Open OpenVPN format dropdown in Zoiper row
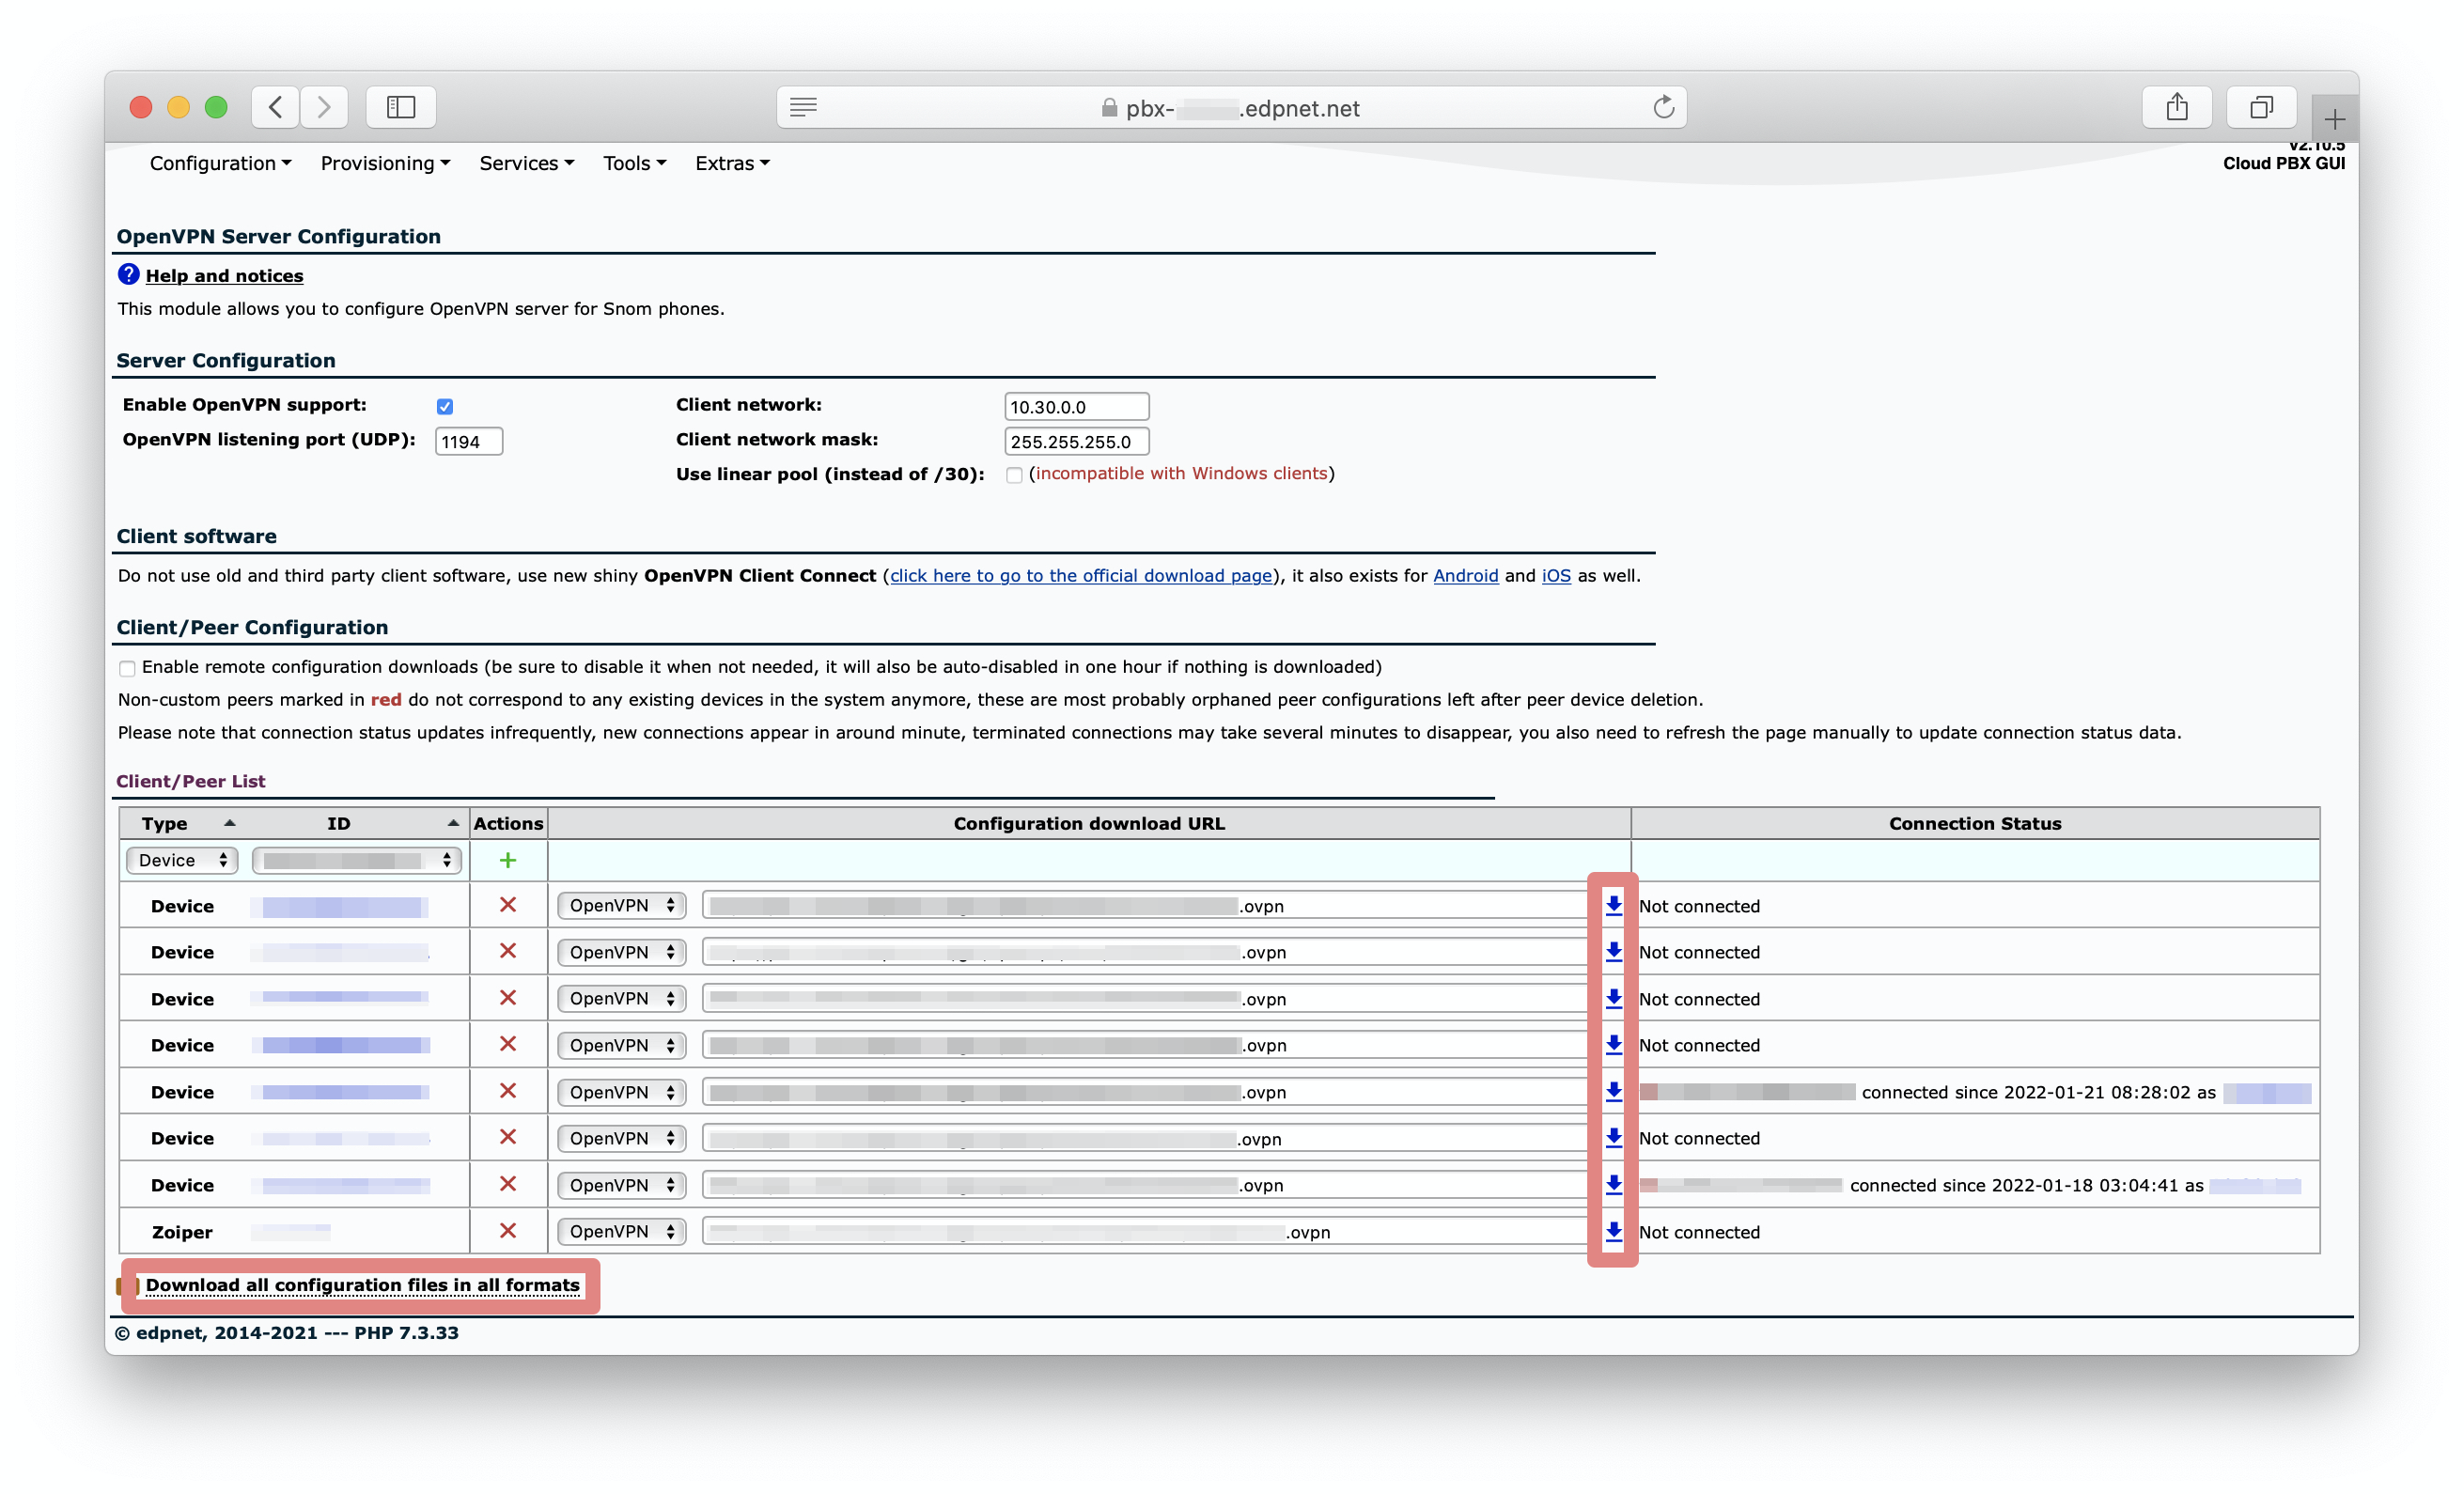This screenshot has height=1494, width=2464. 622,1231
